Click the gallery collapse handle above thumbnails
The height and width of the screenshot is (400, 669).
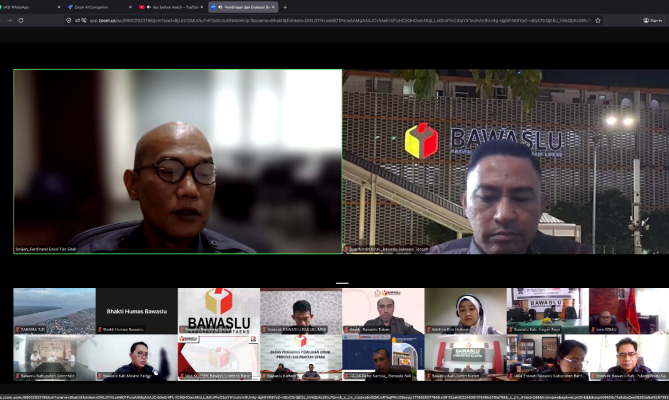click(x=341, y=282)
